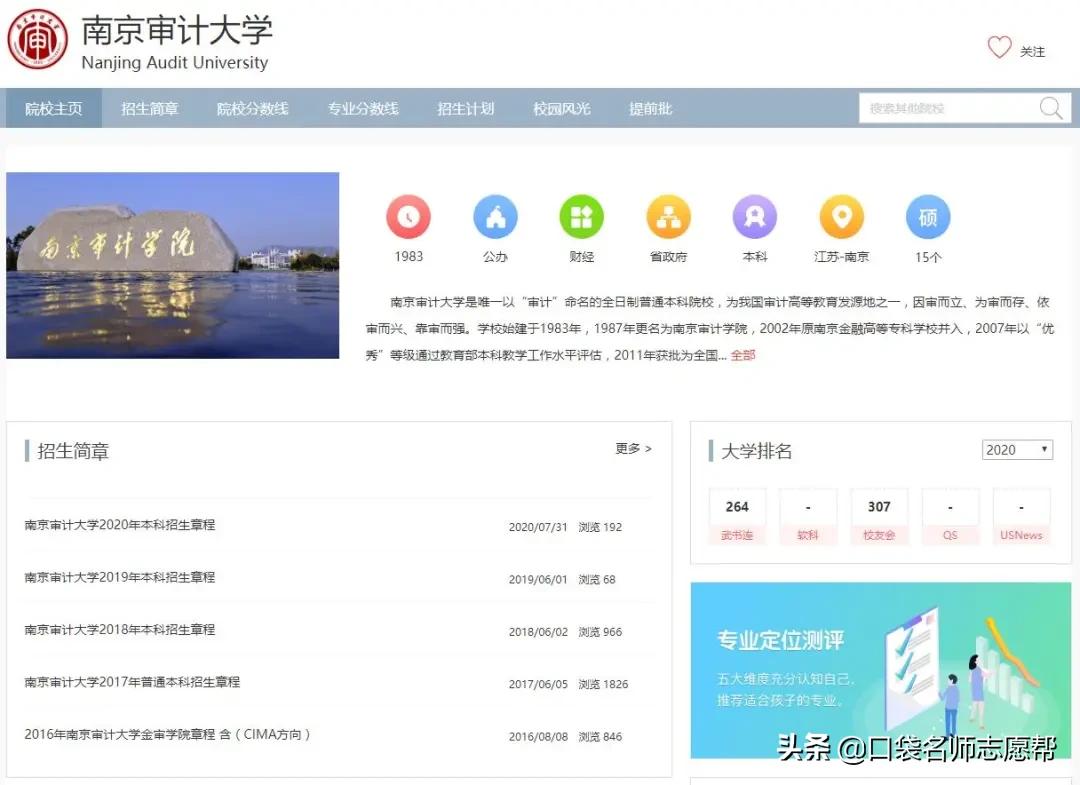Click the 招生简章 section heading
This screenshot has height=785, width=1080.
(73, 451)
